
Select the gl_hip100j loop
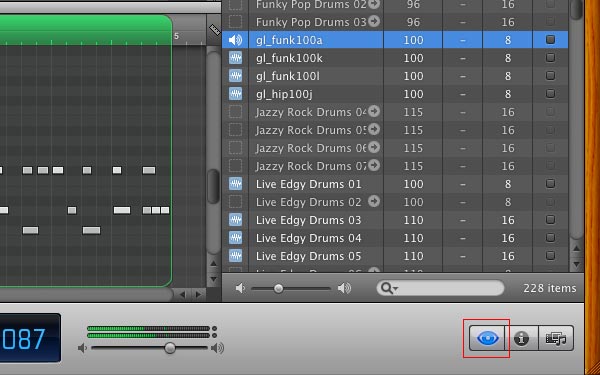tap(284, 94)
